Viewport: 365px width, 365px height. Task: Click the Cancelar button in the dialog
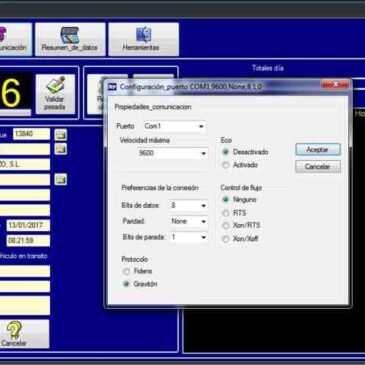click(318, 166)
